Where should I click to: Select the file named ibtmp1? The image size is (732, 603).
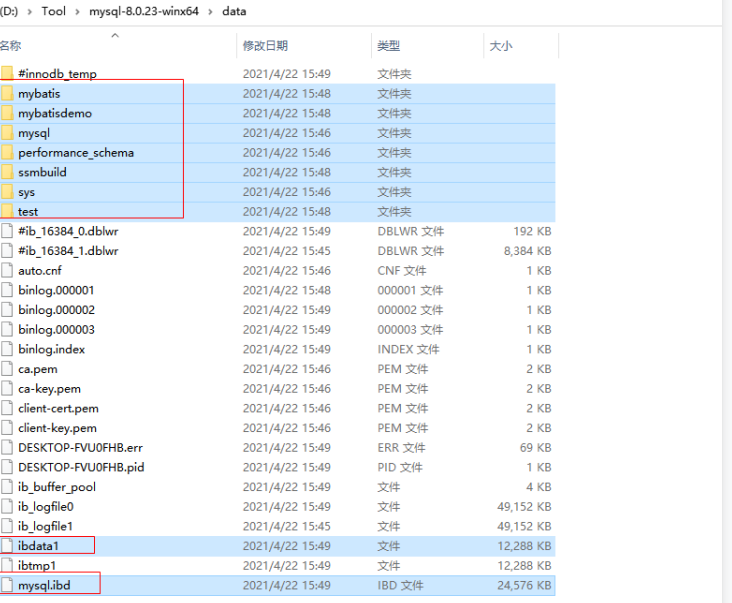point(37,566)
